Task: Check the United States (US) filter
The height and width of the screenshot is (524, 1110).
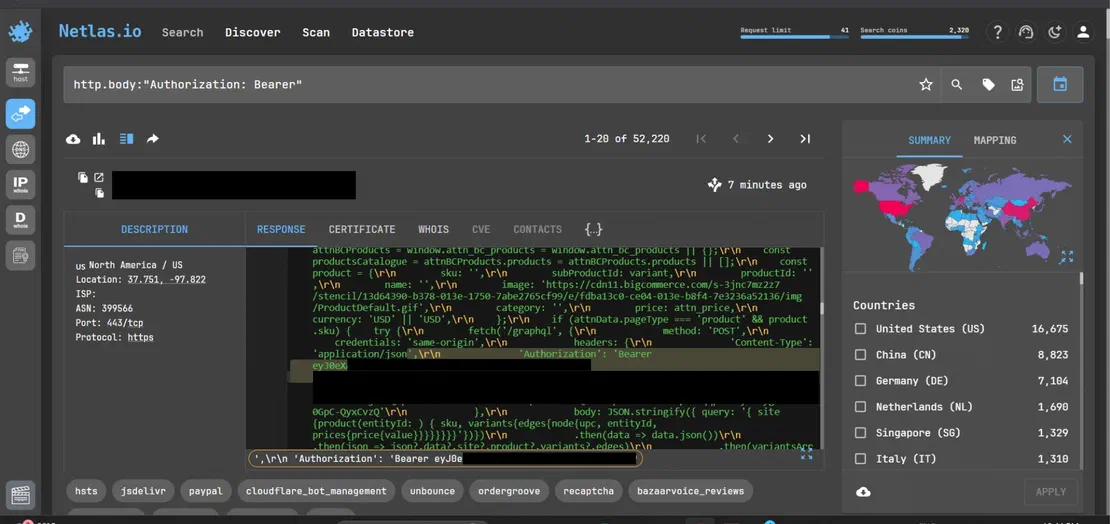Action: (860, 329)
